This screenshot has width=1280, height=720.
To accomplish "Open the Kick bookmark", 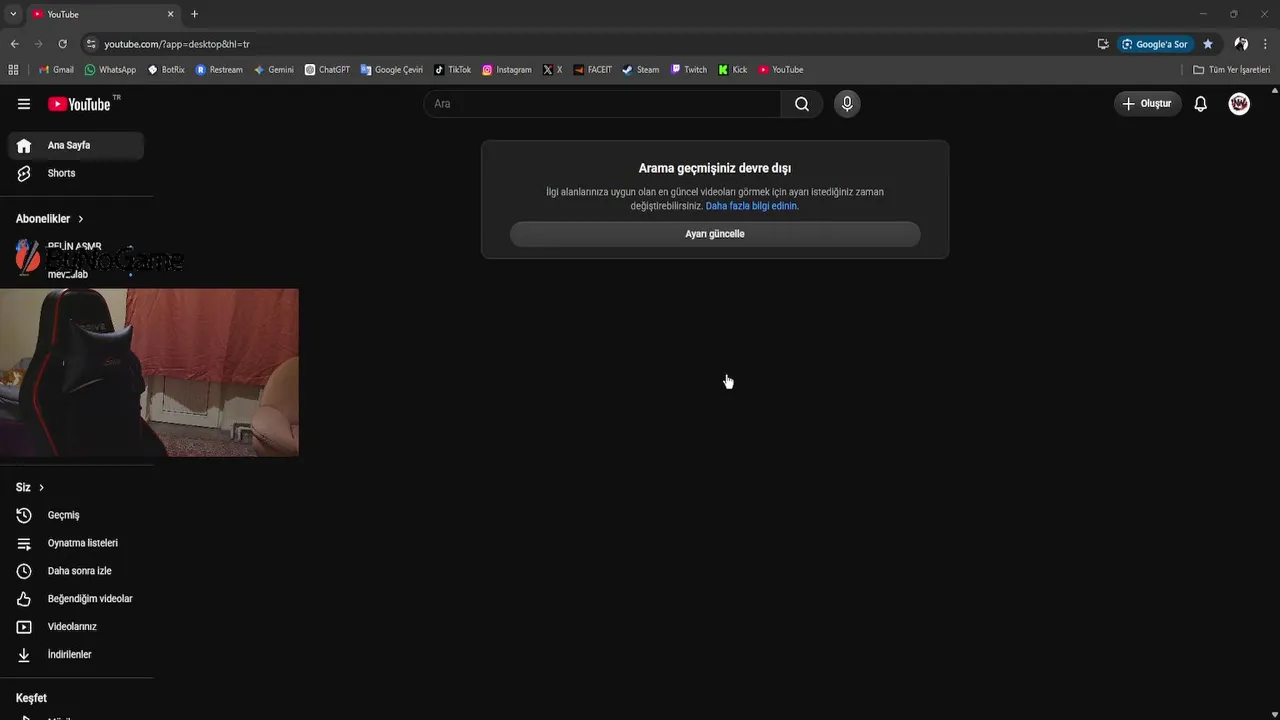I will 732,70.
